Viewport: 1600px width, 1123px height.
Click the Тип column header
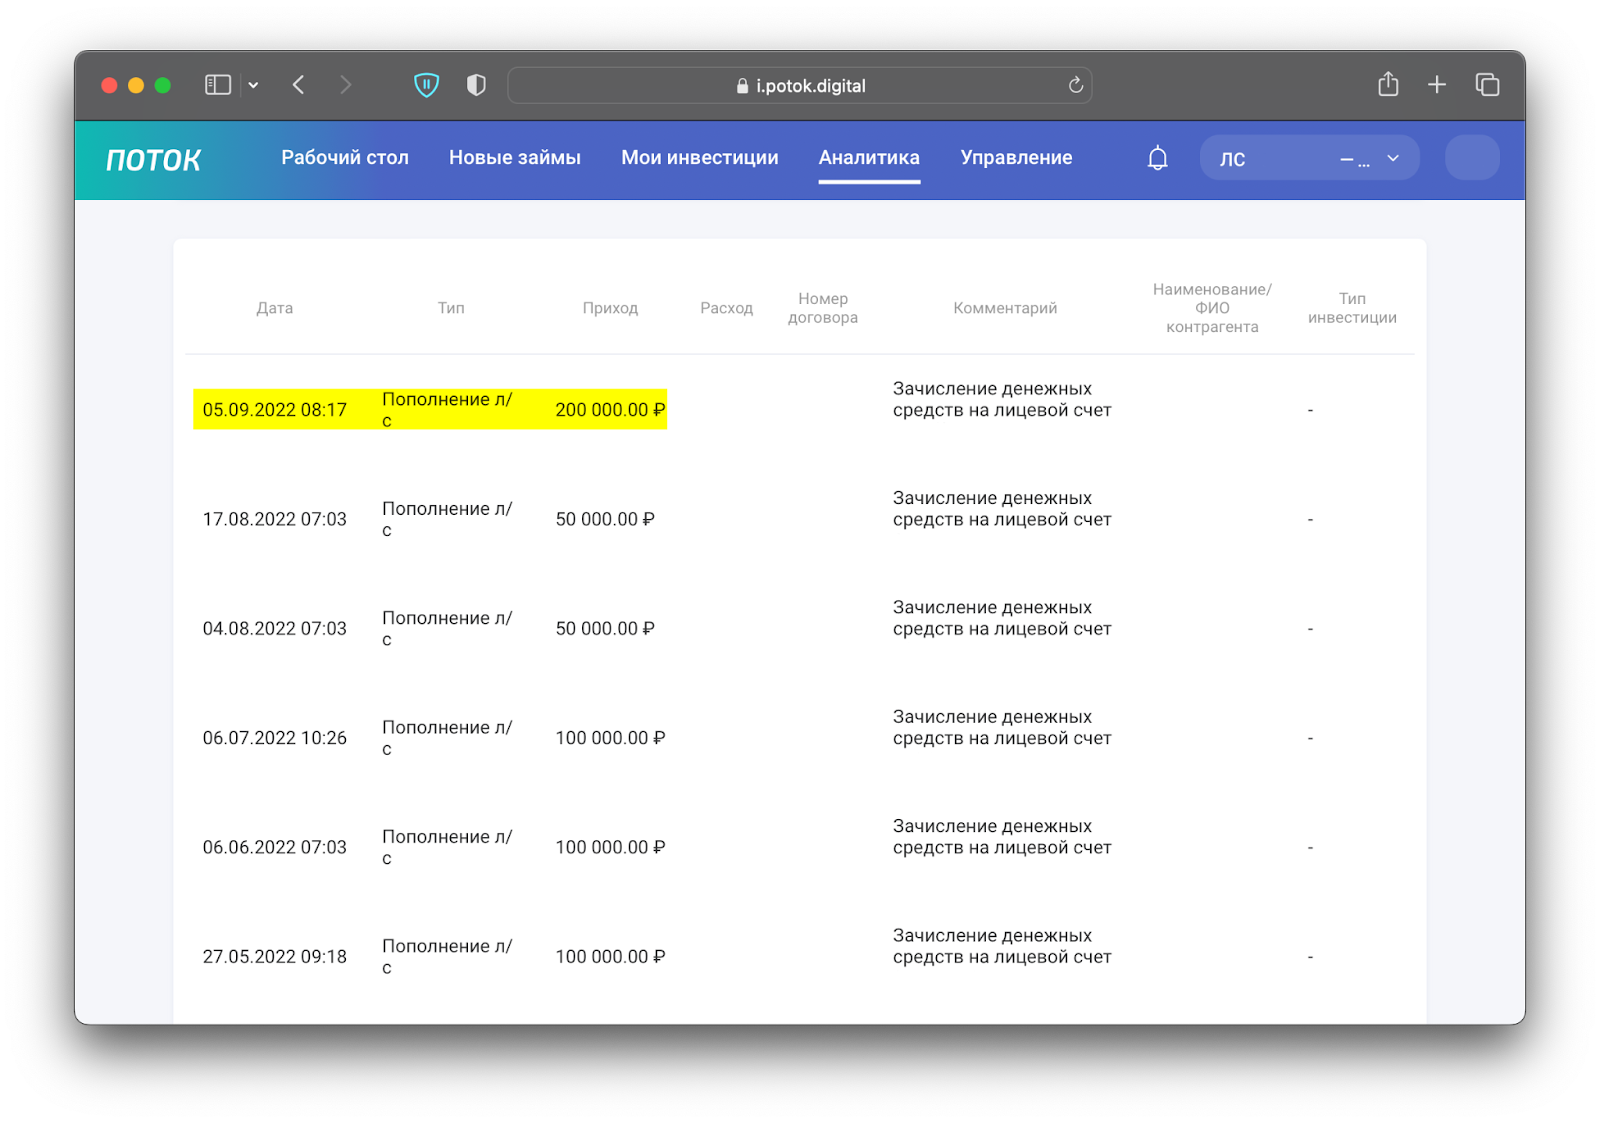pos(451,308)
